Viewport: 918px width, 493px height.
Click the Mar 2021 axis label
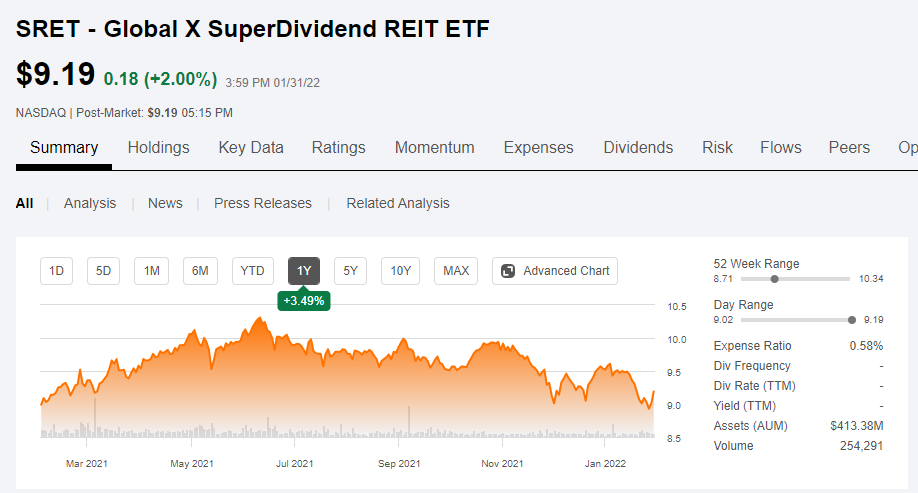[x=87, y=464]
